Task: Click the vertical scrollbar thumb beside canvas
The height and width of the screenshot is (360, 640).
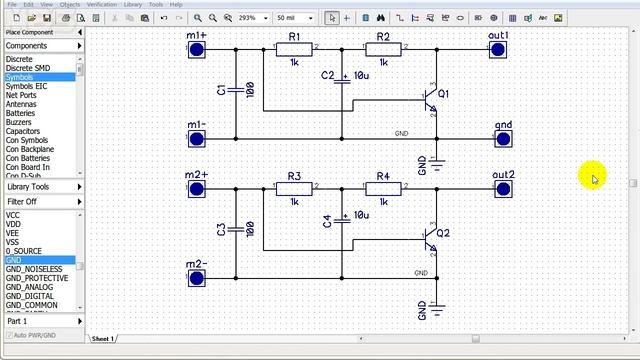Action: (x=633, y=183)
